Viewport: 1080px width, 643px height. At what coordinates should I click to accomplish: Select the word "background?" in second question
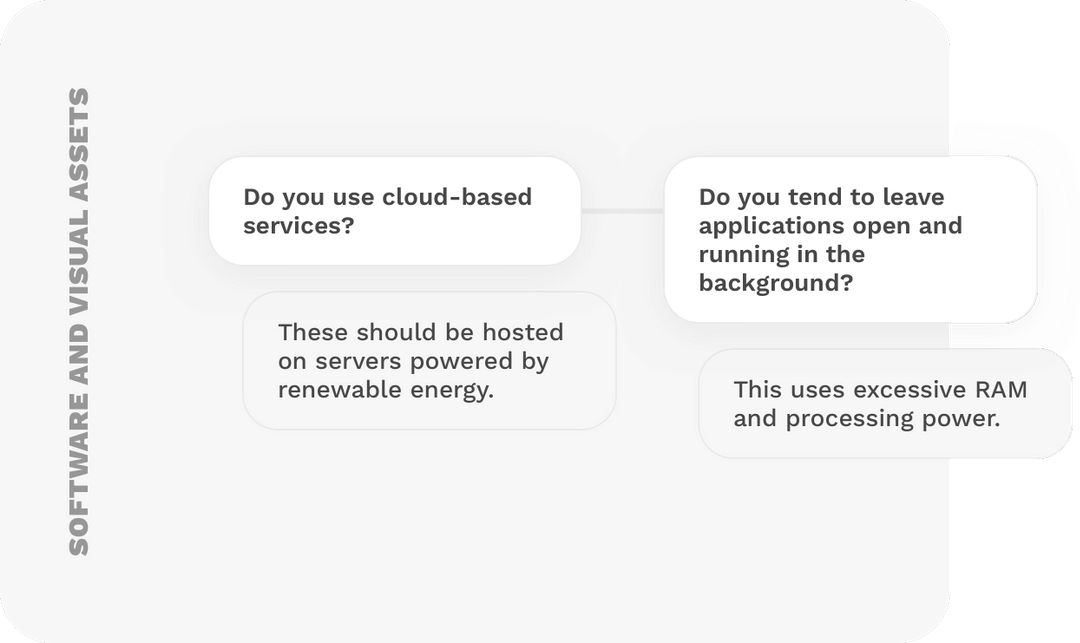click(x=776, y=283)
